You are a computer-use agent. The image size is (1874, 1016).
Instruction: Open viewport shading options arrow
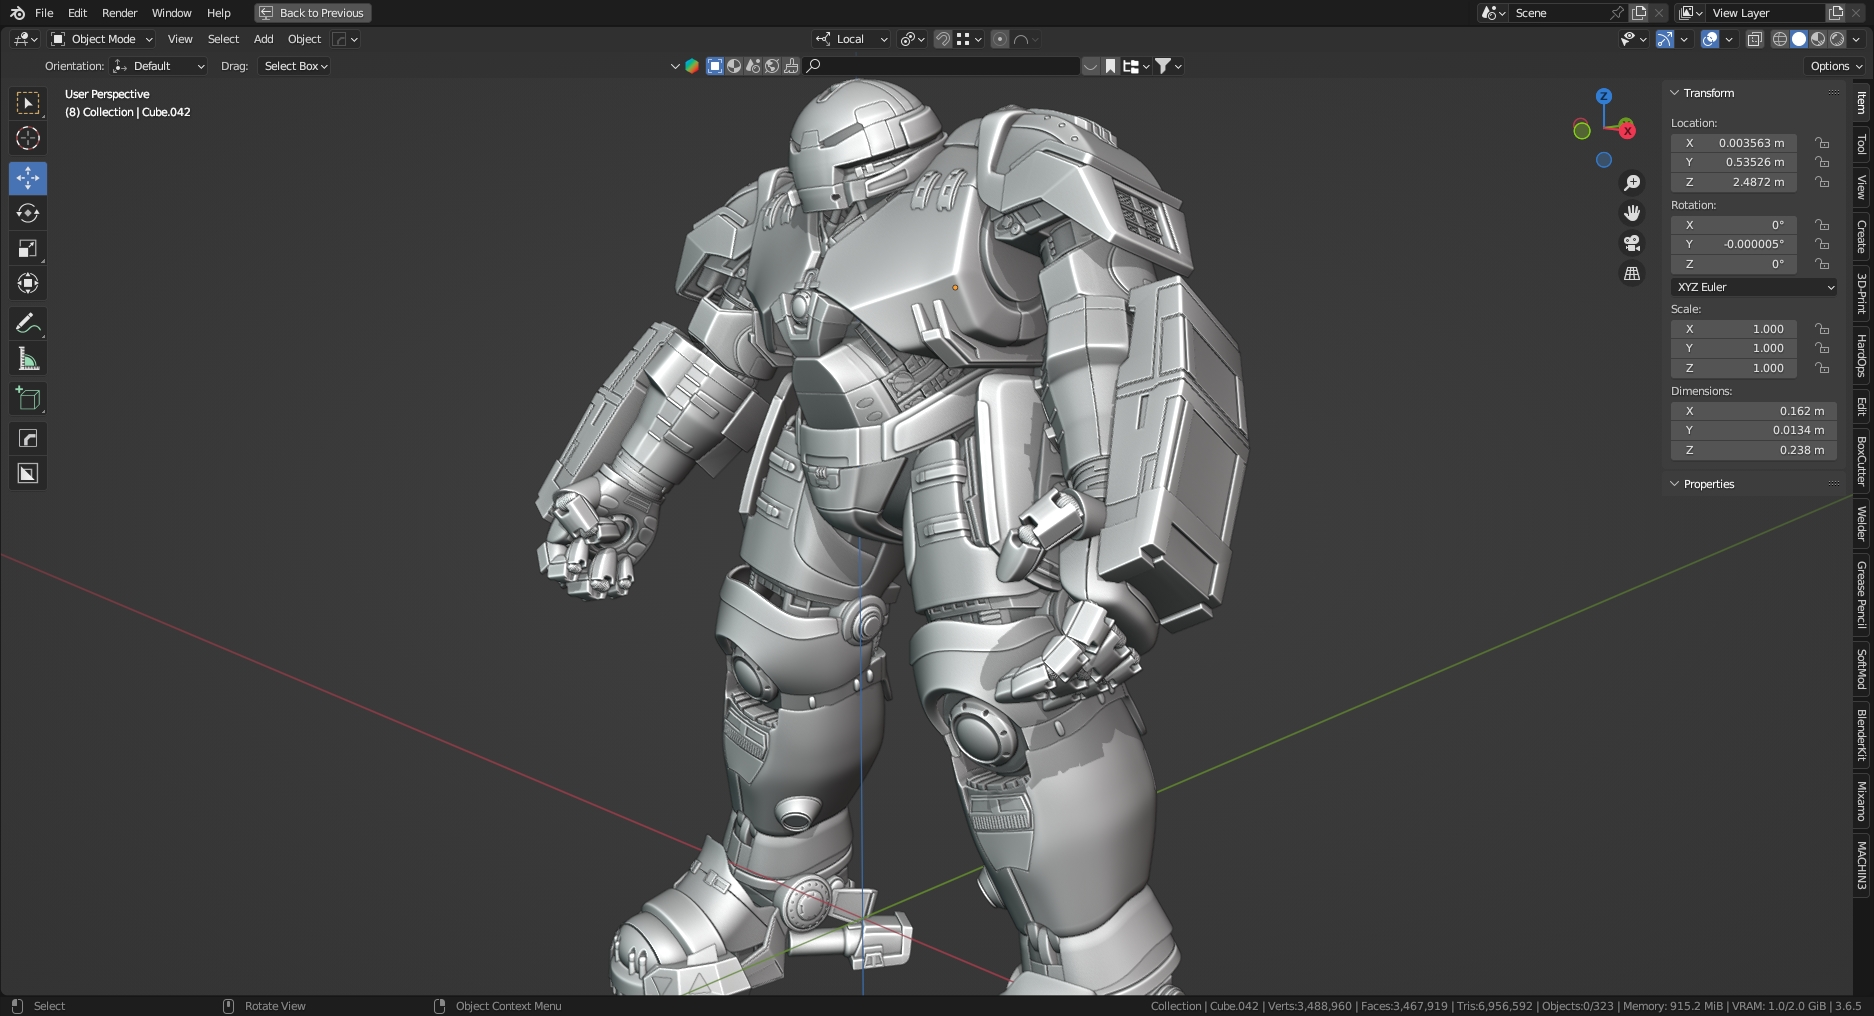coord(1857,39)
